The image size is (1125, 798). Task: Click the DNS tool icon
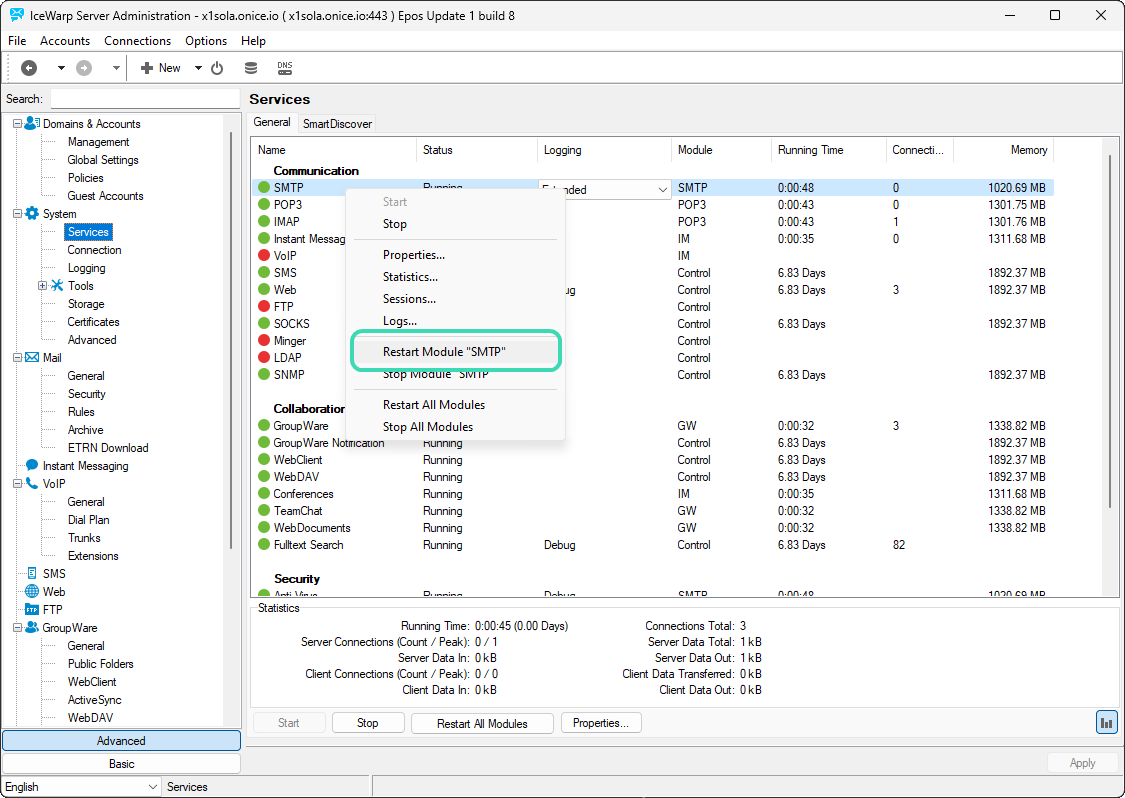285,68
